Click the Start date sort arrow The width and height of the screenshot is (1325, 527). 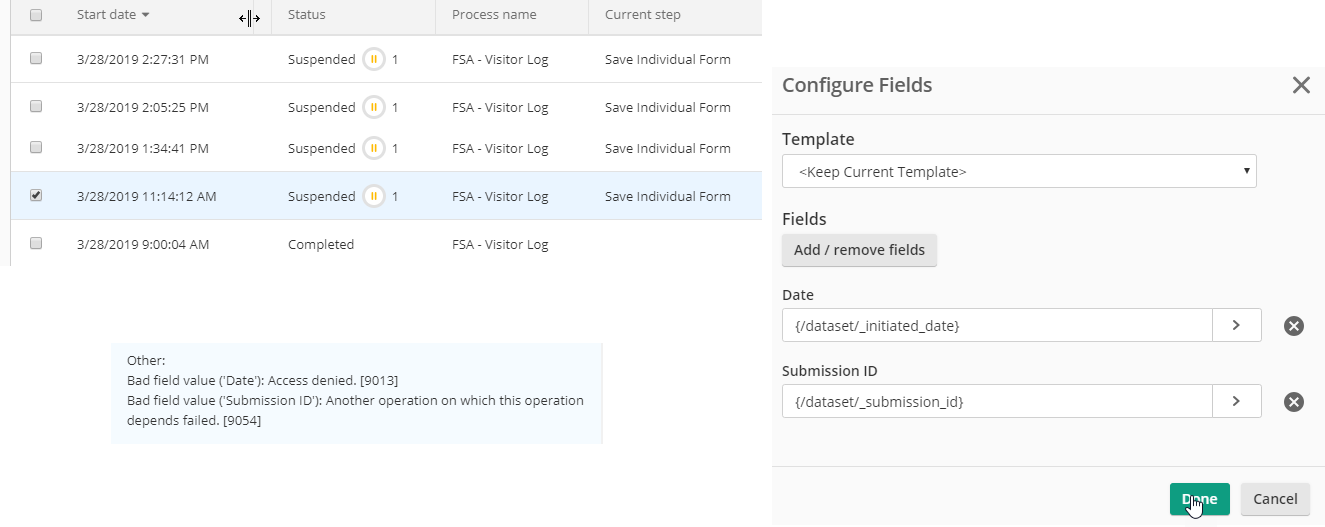(146, 16)
